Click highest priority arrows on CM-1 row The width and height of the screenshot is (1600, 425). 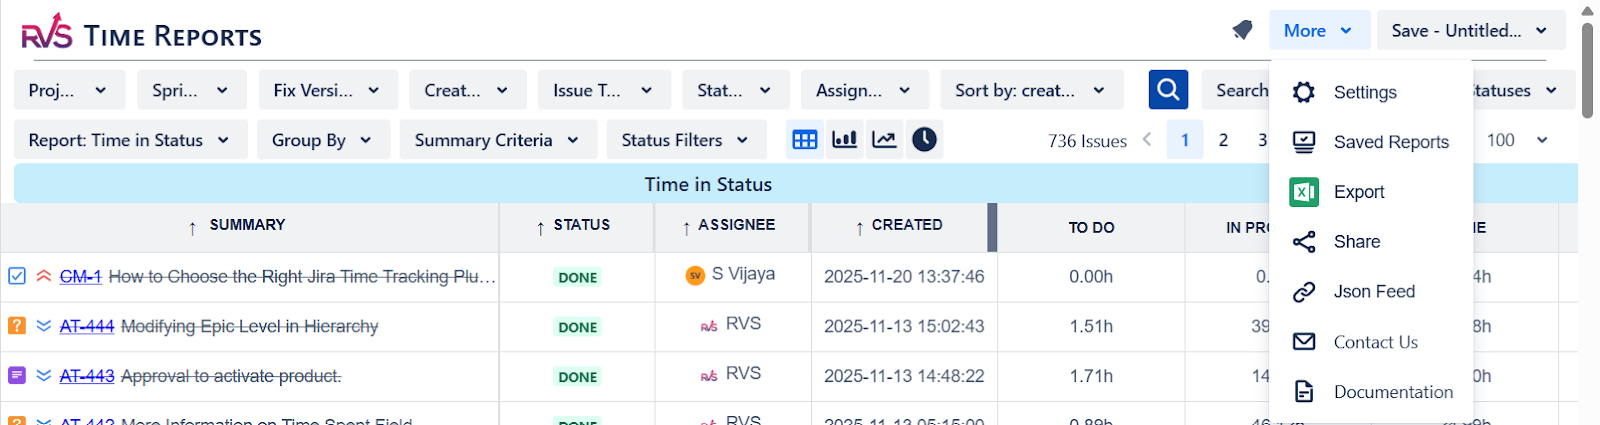click(44, 276)
